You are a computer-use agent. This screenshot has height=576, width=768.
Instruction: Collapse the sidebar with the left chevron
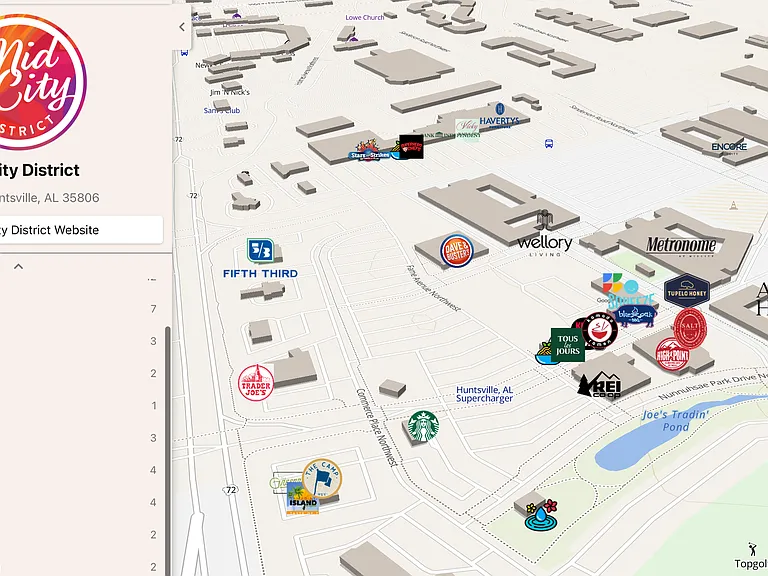[x=182, y=27]
